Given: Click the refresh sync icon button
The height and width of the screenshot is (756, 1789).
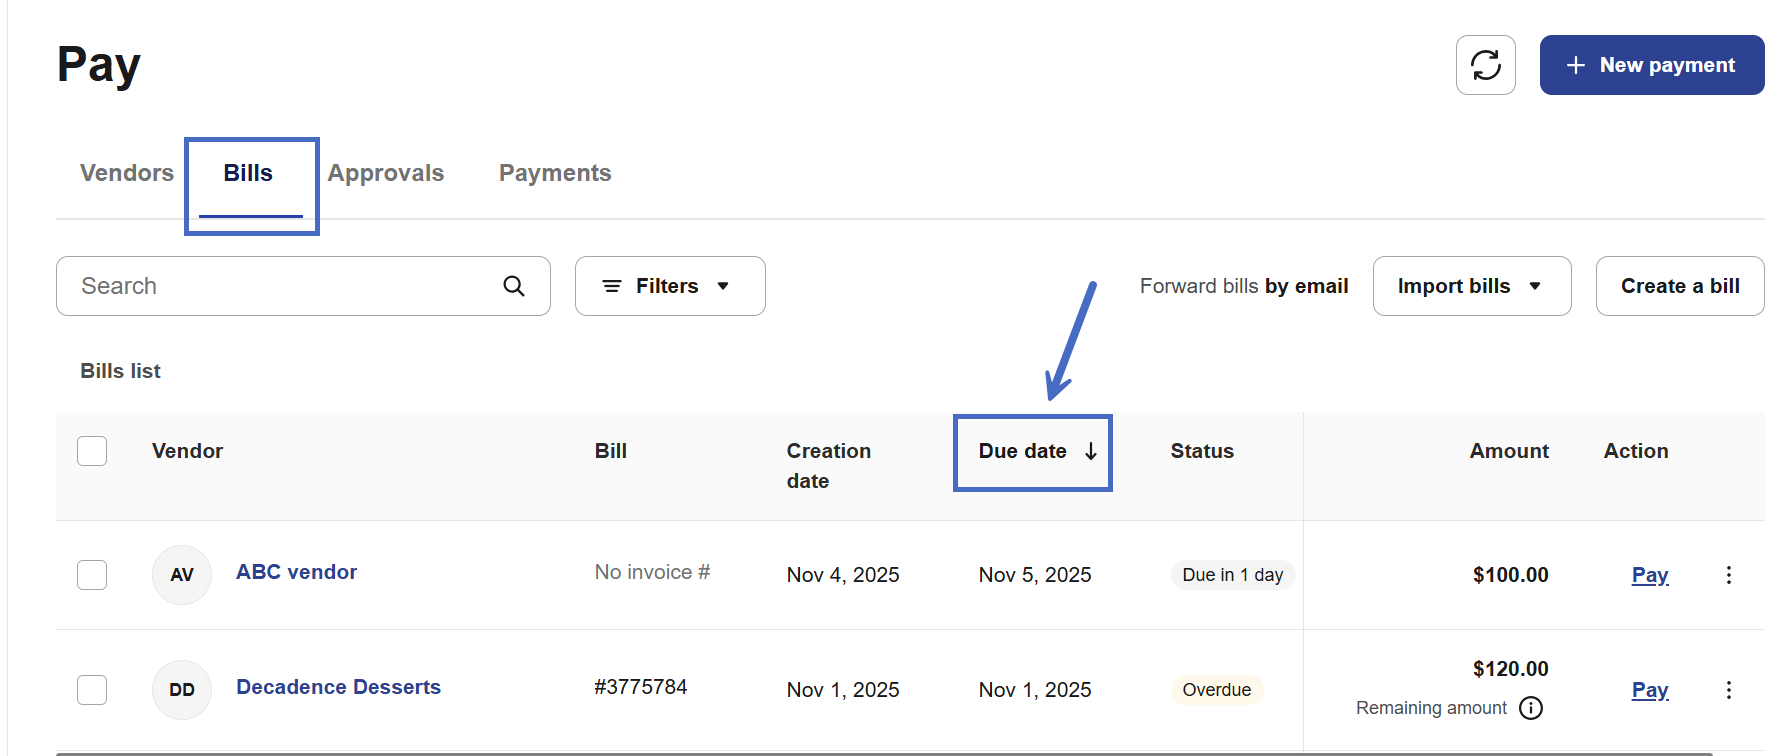Looking at the screenshot, I should click(1485, 65).
